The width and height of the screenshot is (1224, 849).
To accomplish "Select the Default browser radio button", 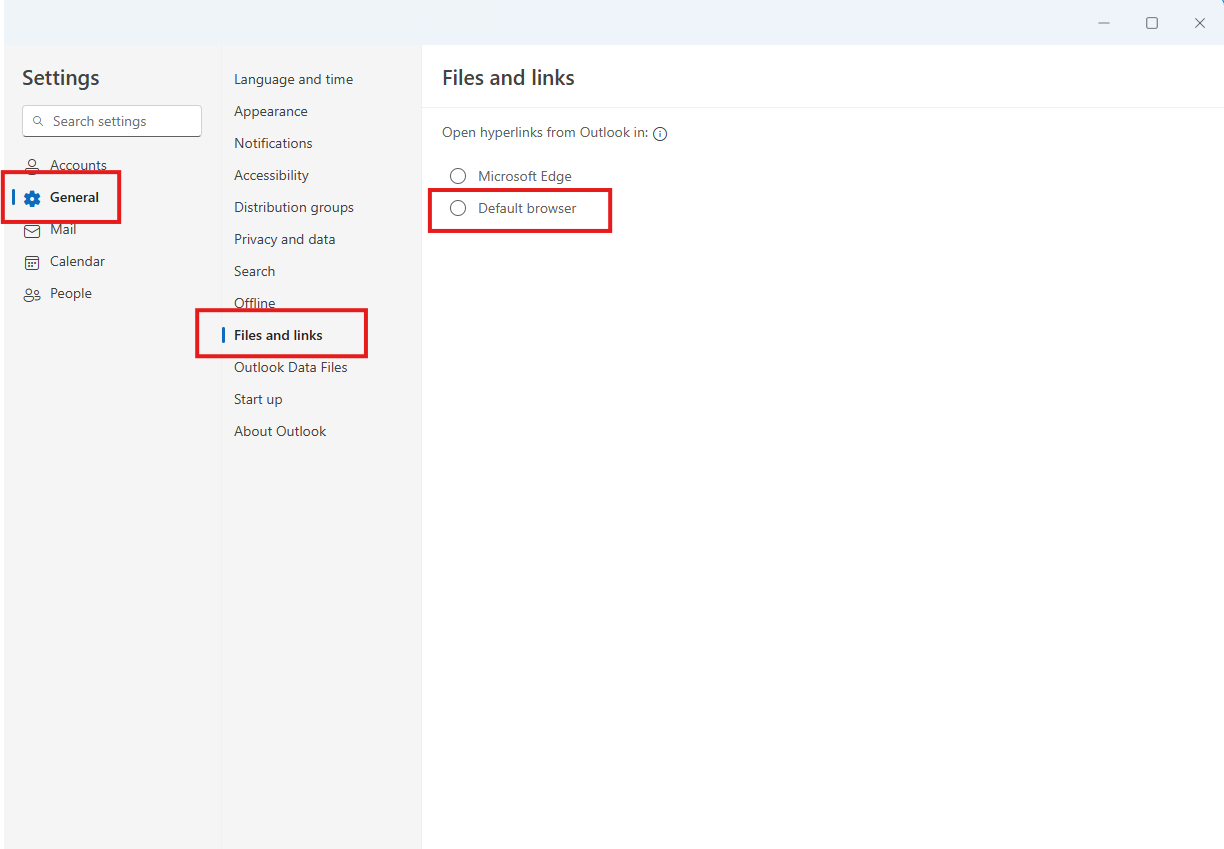I will (x=458, y=208).
